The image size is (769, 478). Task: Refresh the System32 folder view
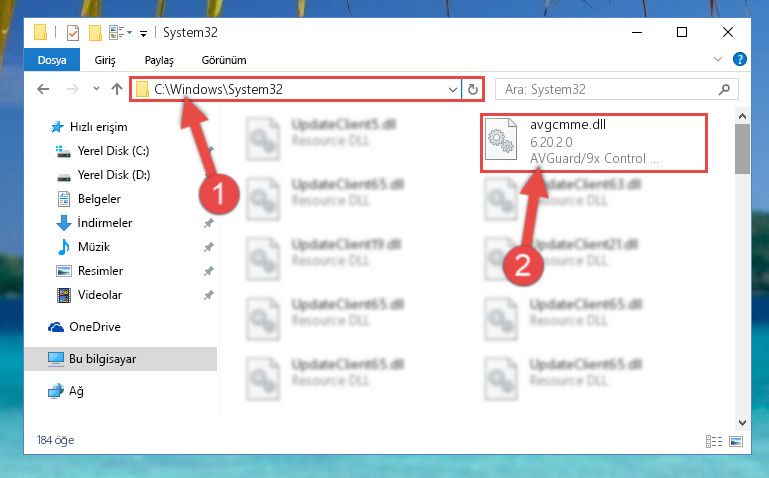point(473,89)
